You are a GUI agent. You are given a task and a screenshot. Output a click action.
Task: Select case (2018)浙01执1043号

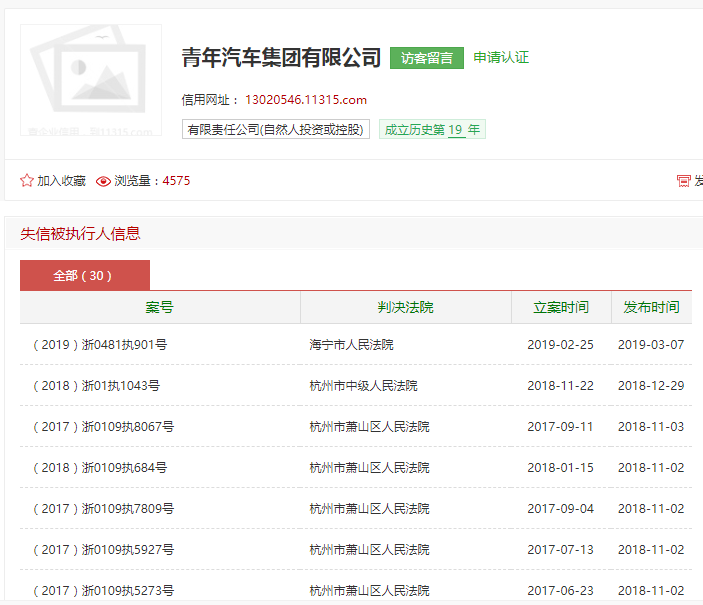[x=96, y=386]
